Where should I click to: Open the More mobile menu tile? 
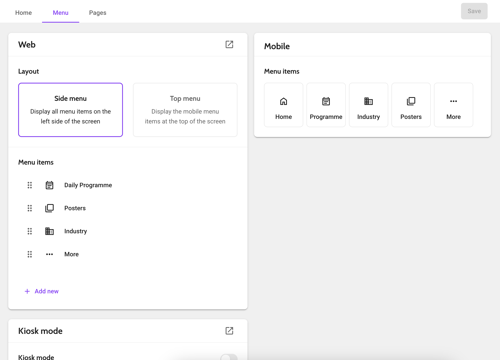tap(453, 105)
